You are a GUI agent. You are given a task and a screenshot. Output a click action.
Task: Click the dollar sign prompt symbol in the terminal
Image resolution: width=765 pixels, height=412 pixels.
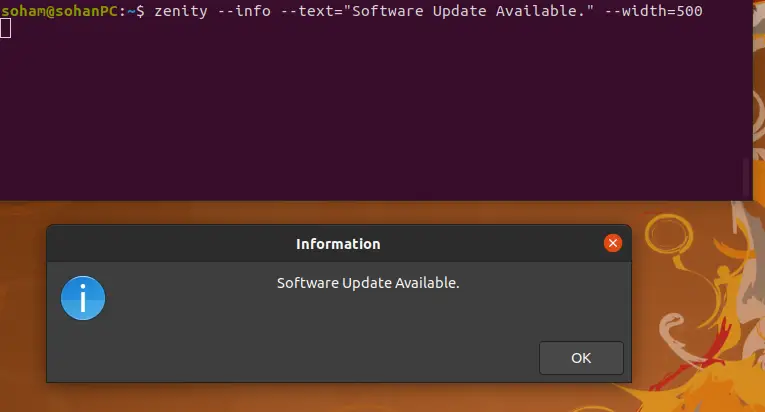[x=140, y=11]
